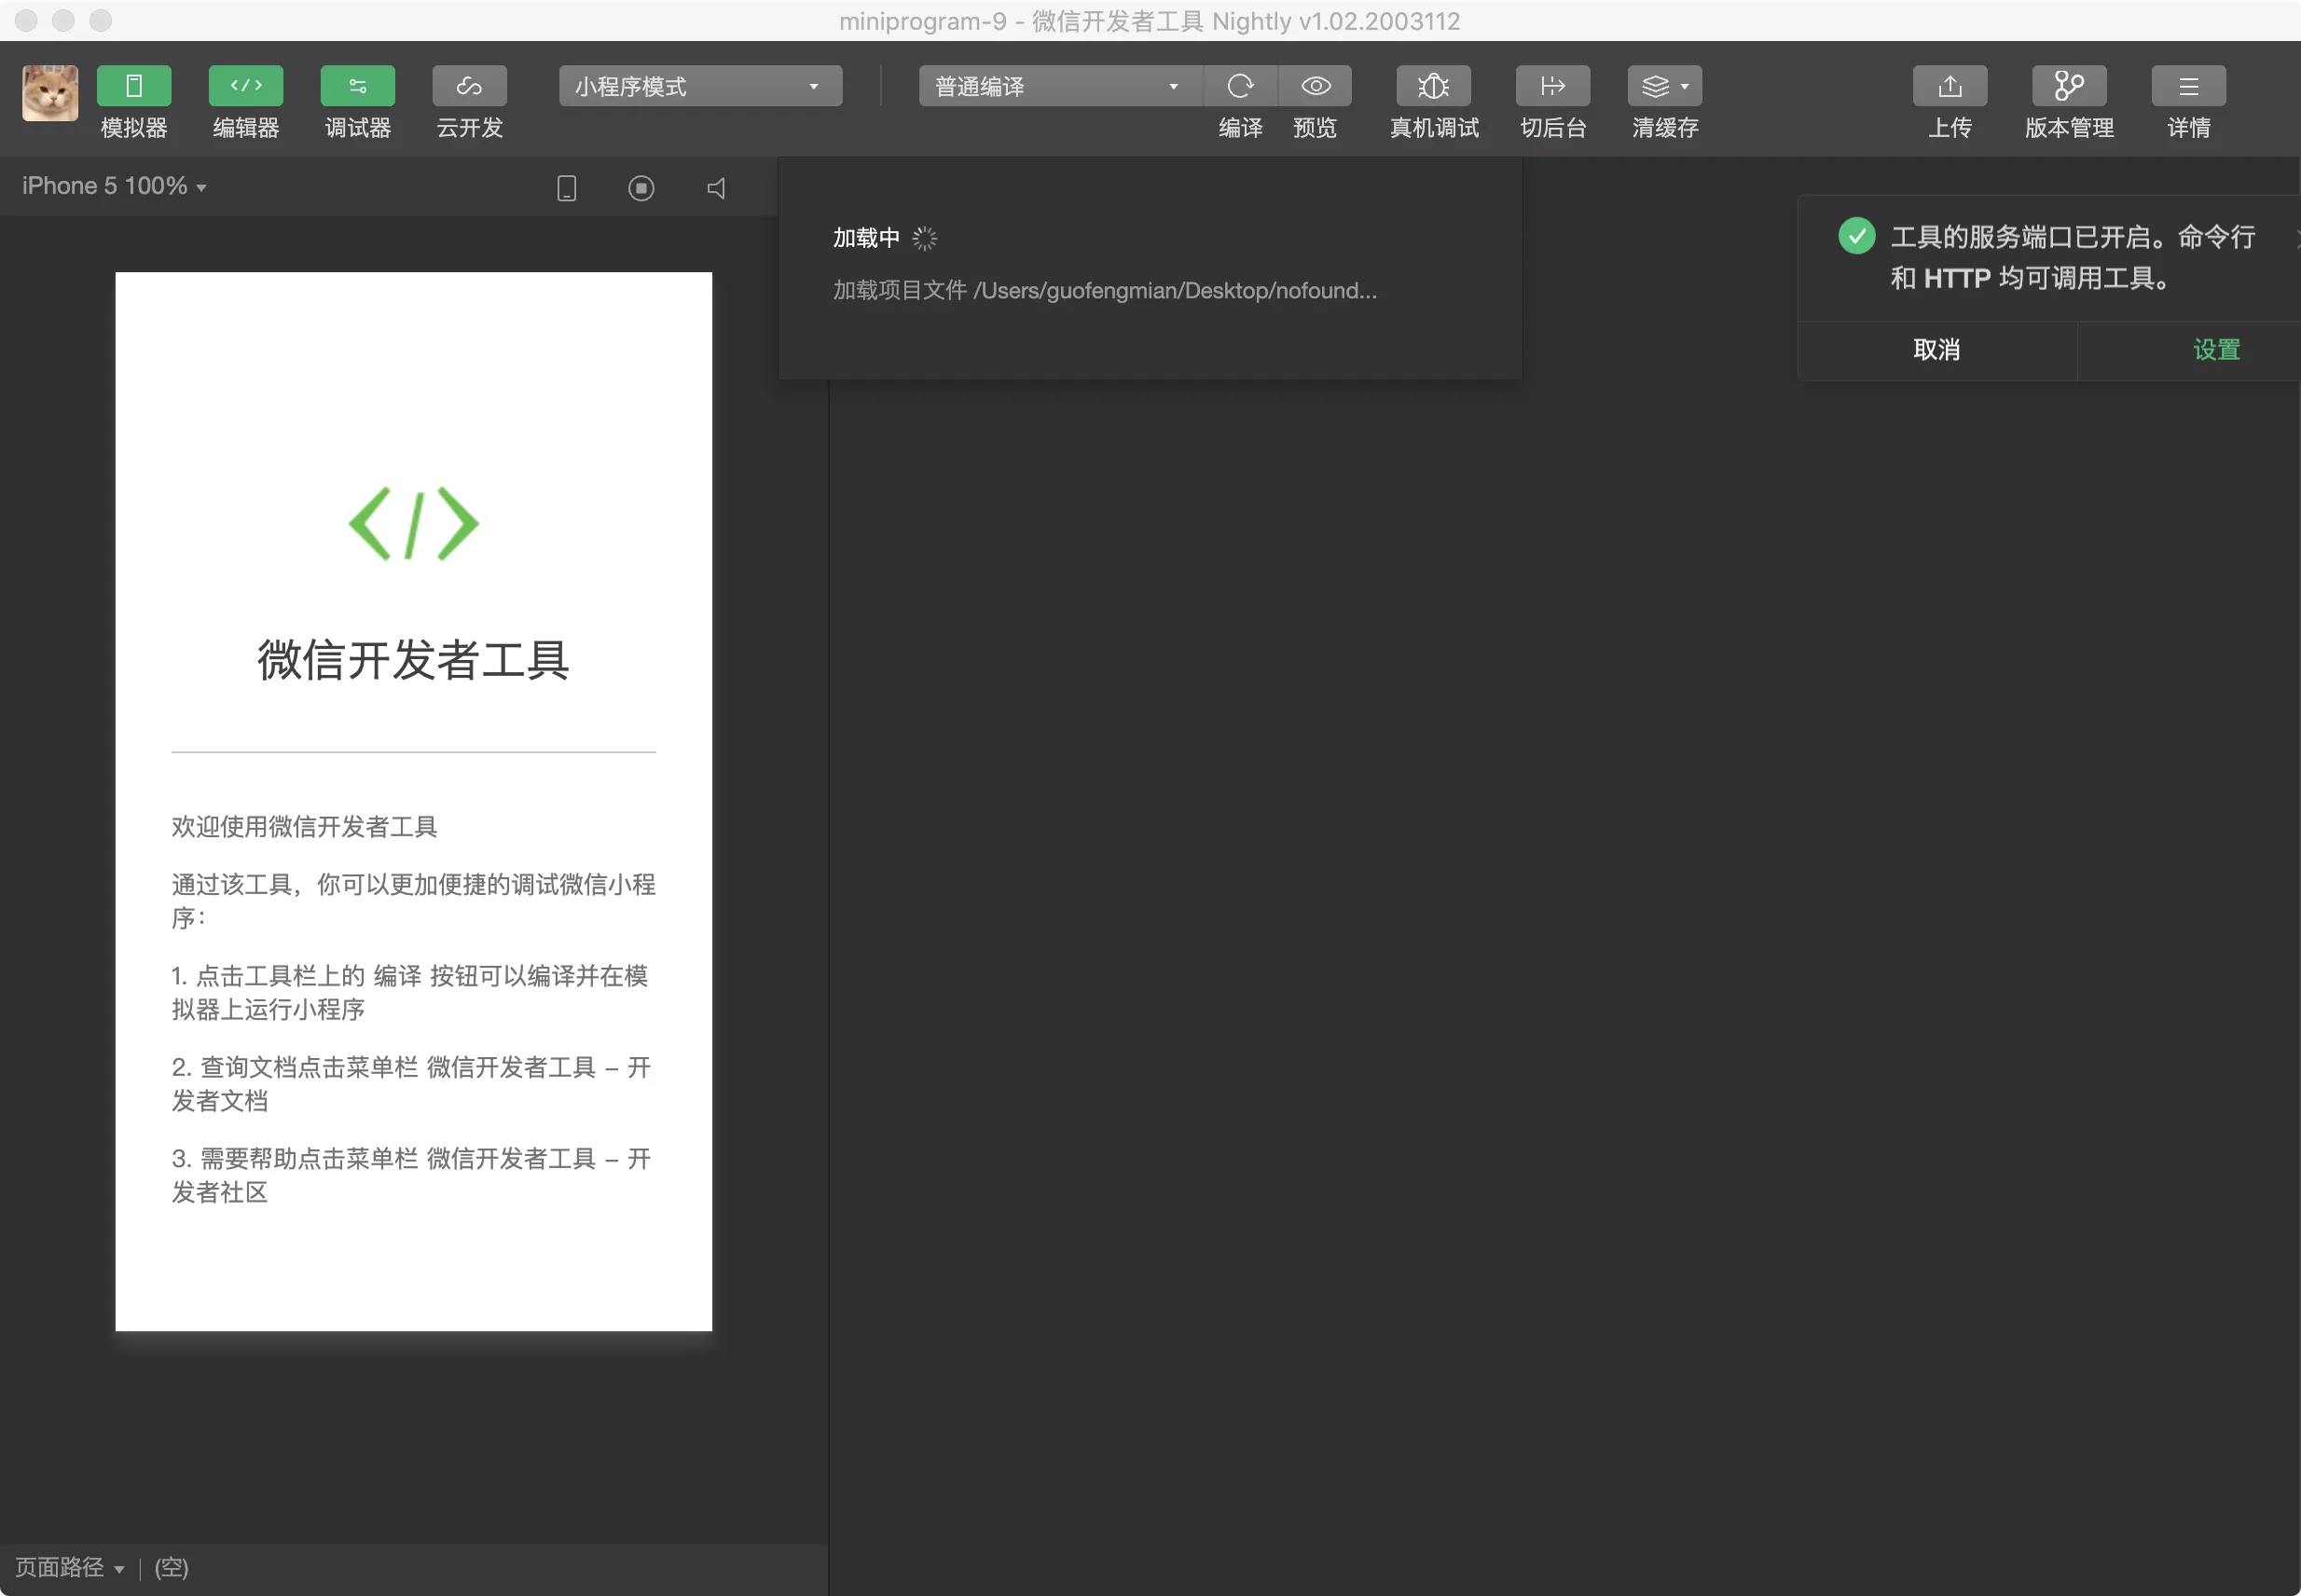Click the upload icon button
The height and width of the screenshot is (1596, 2301).
tap(1949, 86)
